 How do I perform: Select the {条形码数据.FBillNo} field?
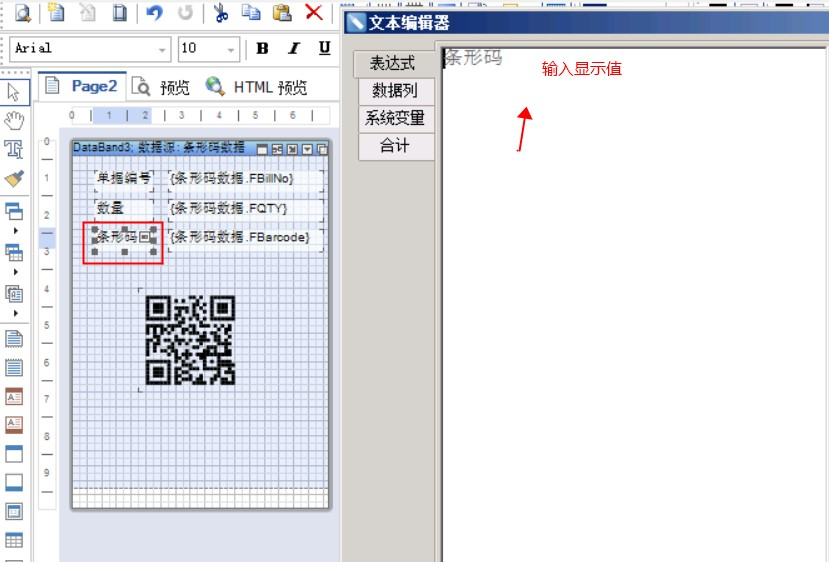coord(246,179)
